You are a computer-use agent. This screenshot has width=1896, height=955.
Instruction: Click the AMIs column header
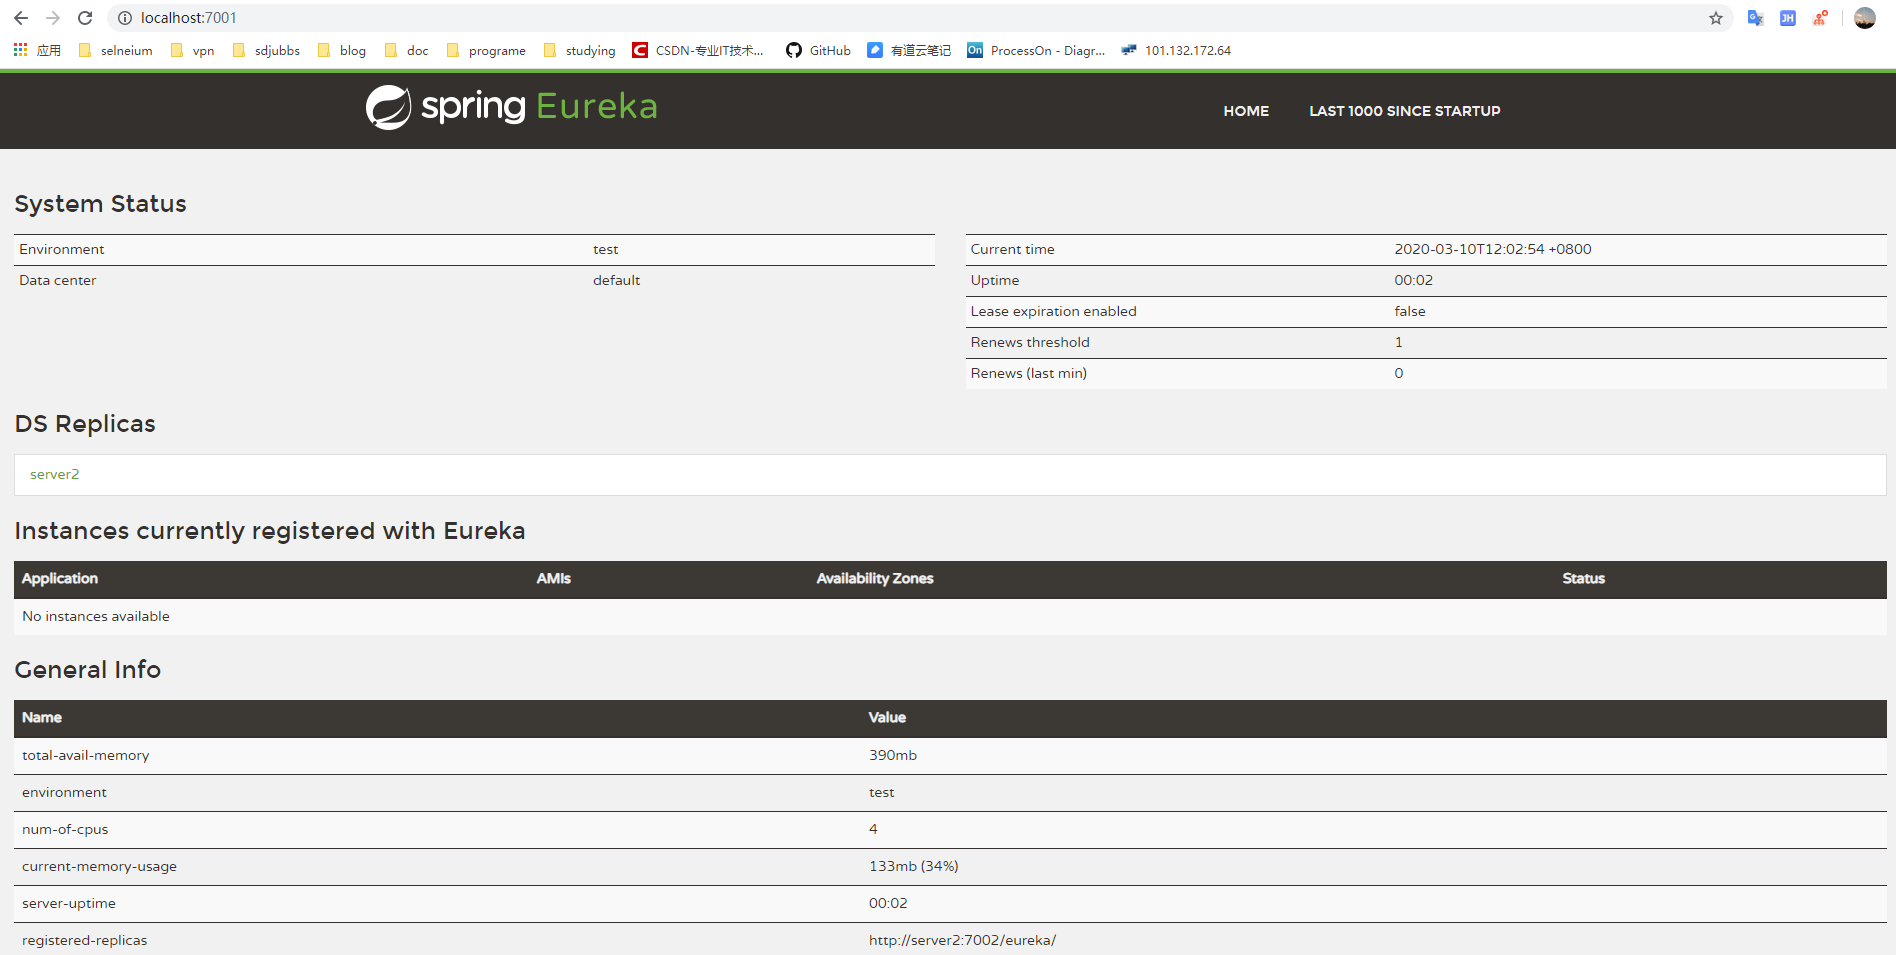pos(553,578)
